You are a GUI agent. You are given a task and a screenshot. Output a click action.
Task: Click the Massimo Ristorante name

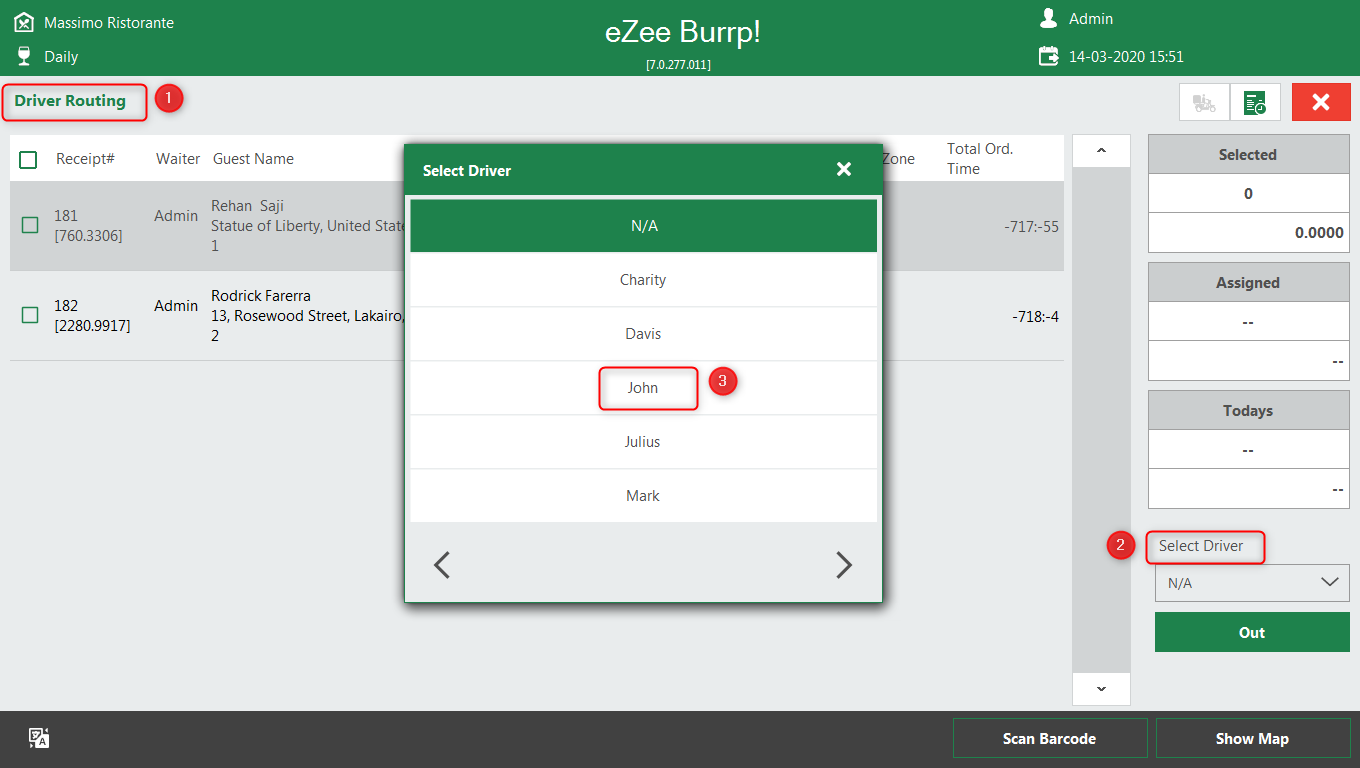click(109, 22)
